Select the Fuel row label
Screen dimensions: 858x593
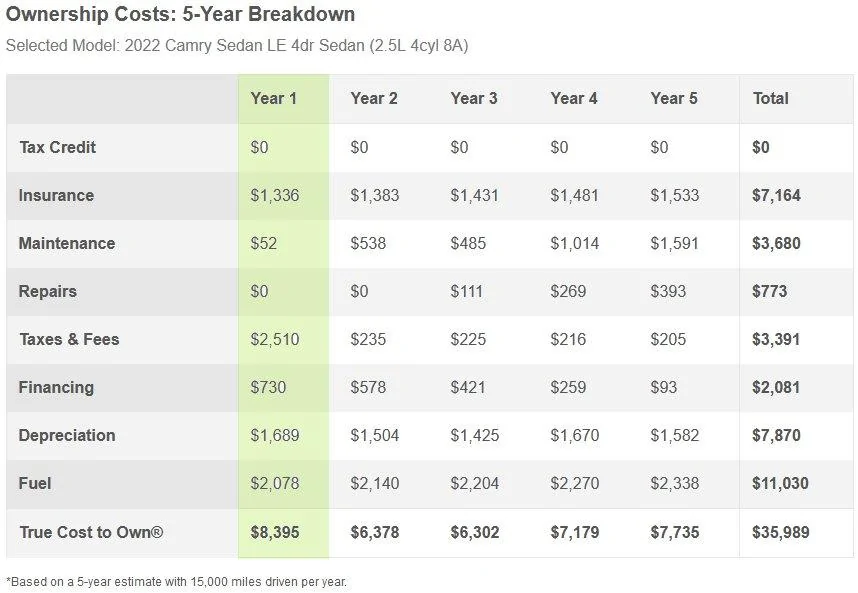pyautogui.click(x=35, y=483)
